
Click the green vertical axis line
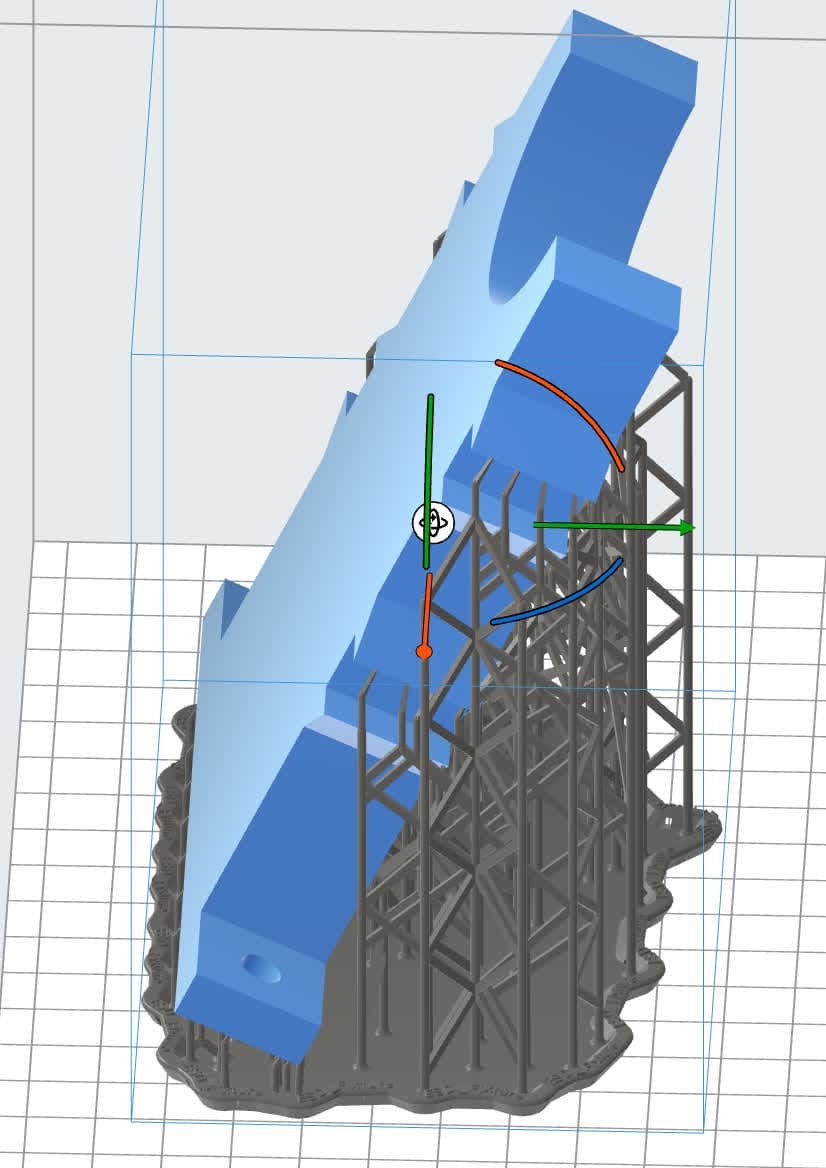pyautogui.click(x=429, y=481)
